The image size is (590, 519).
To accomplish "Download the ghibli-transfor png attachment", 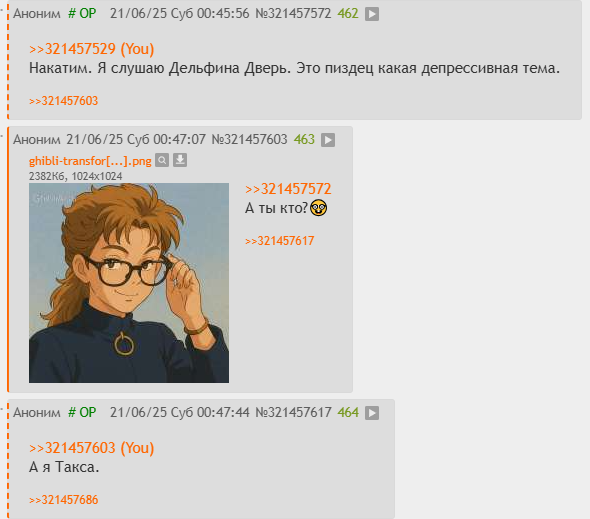I will pos(180,160).
